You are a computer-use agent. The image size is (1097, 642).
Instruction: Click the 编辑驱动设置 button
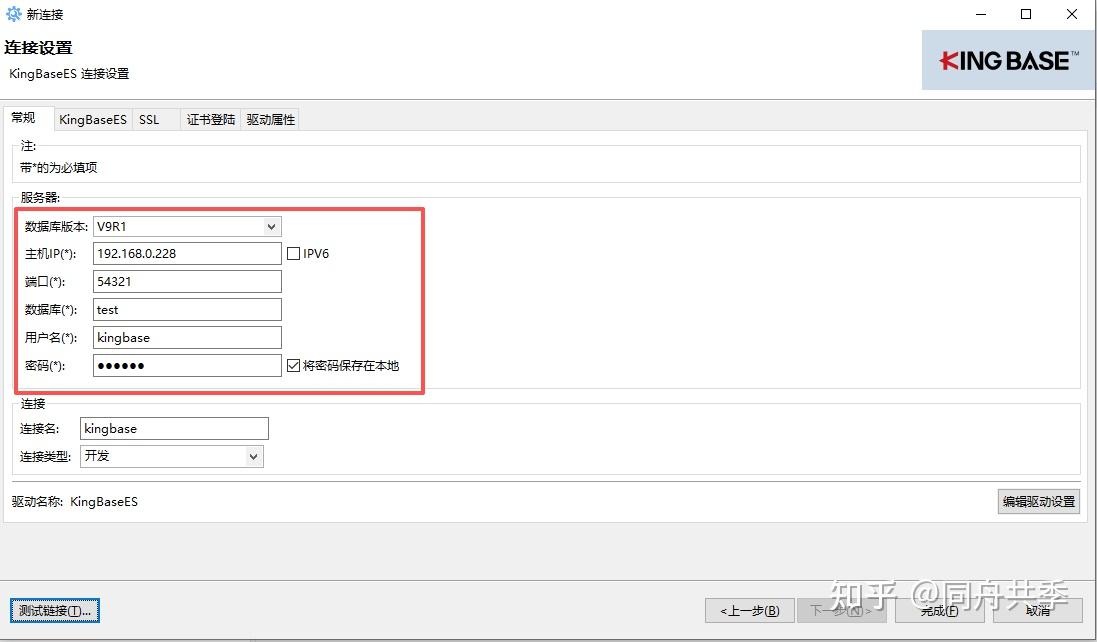coord(1038,501)
